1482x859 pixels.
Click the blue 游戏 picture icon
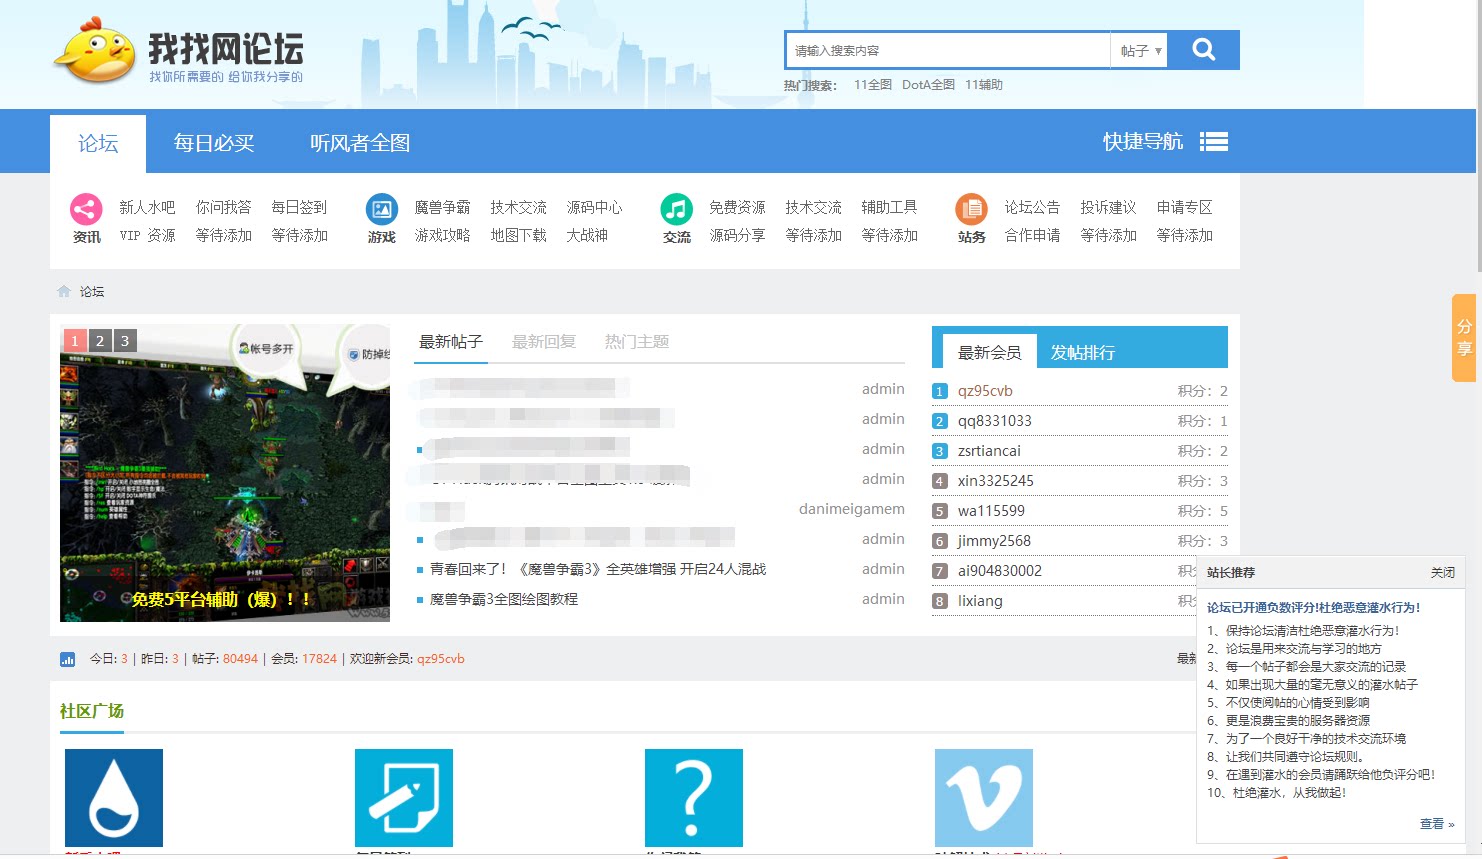[x=382, y=210]
